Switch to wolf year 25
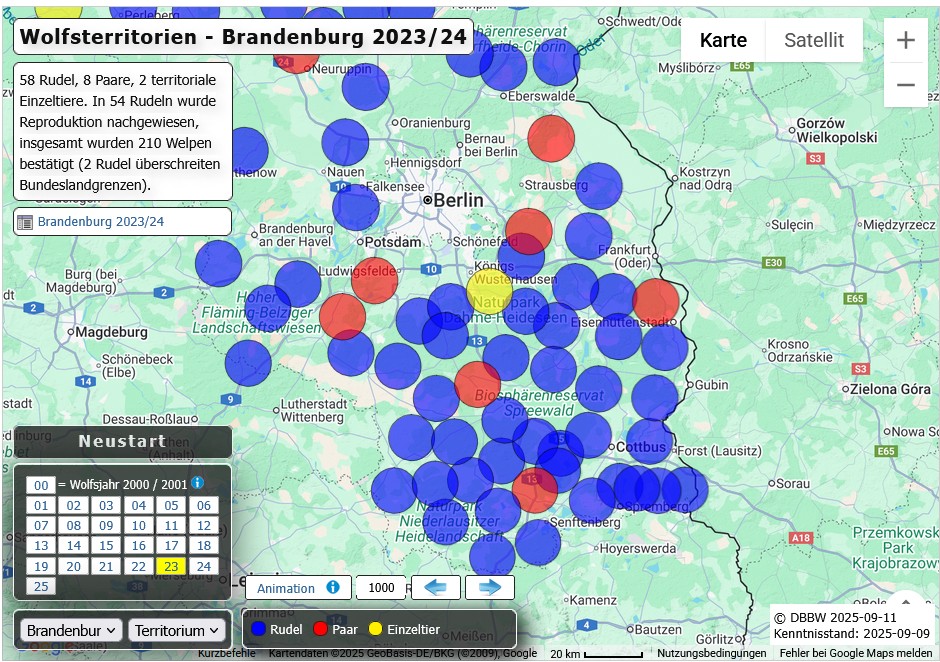940x662 pixels. 40,586
